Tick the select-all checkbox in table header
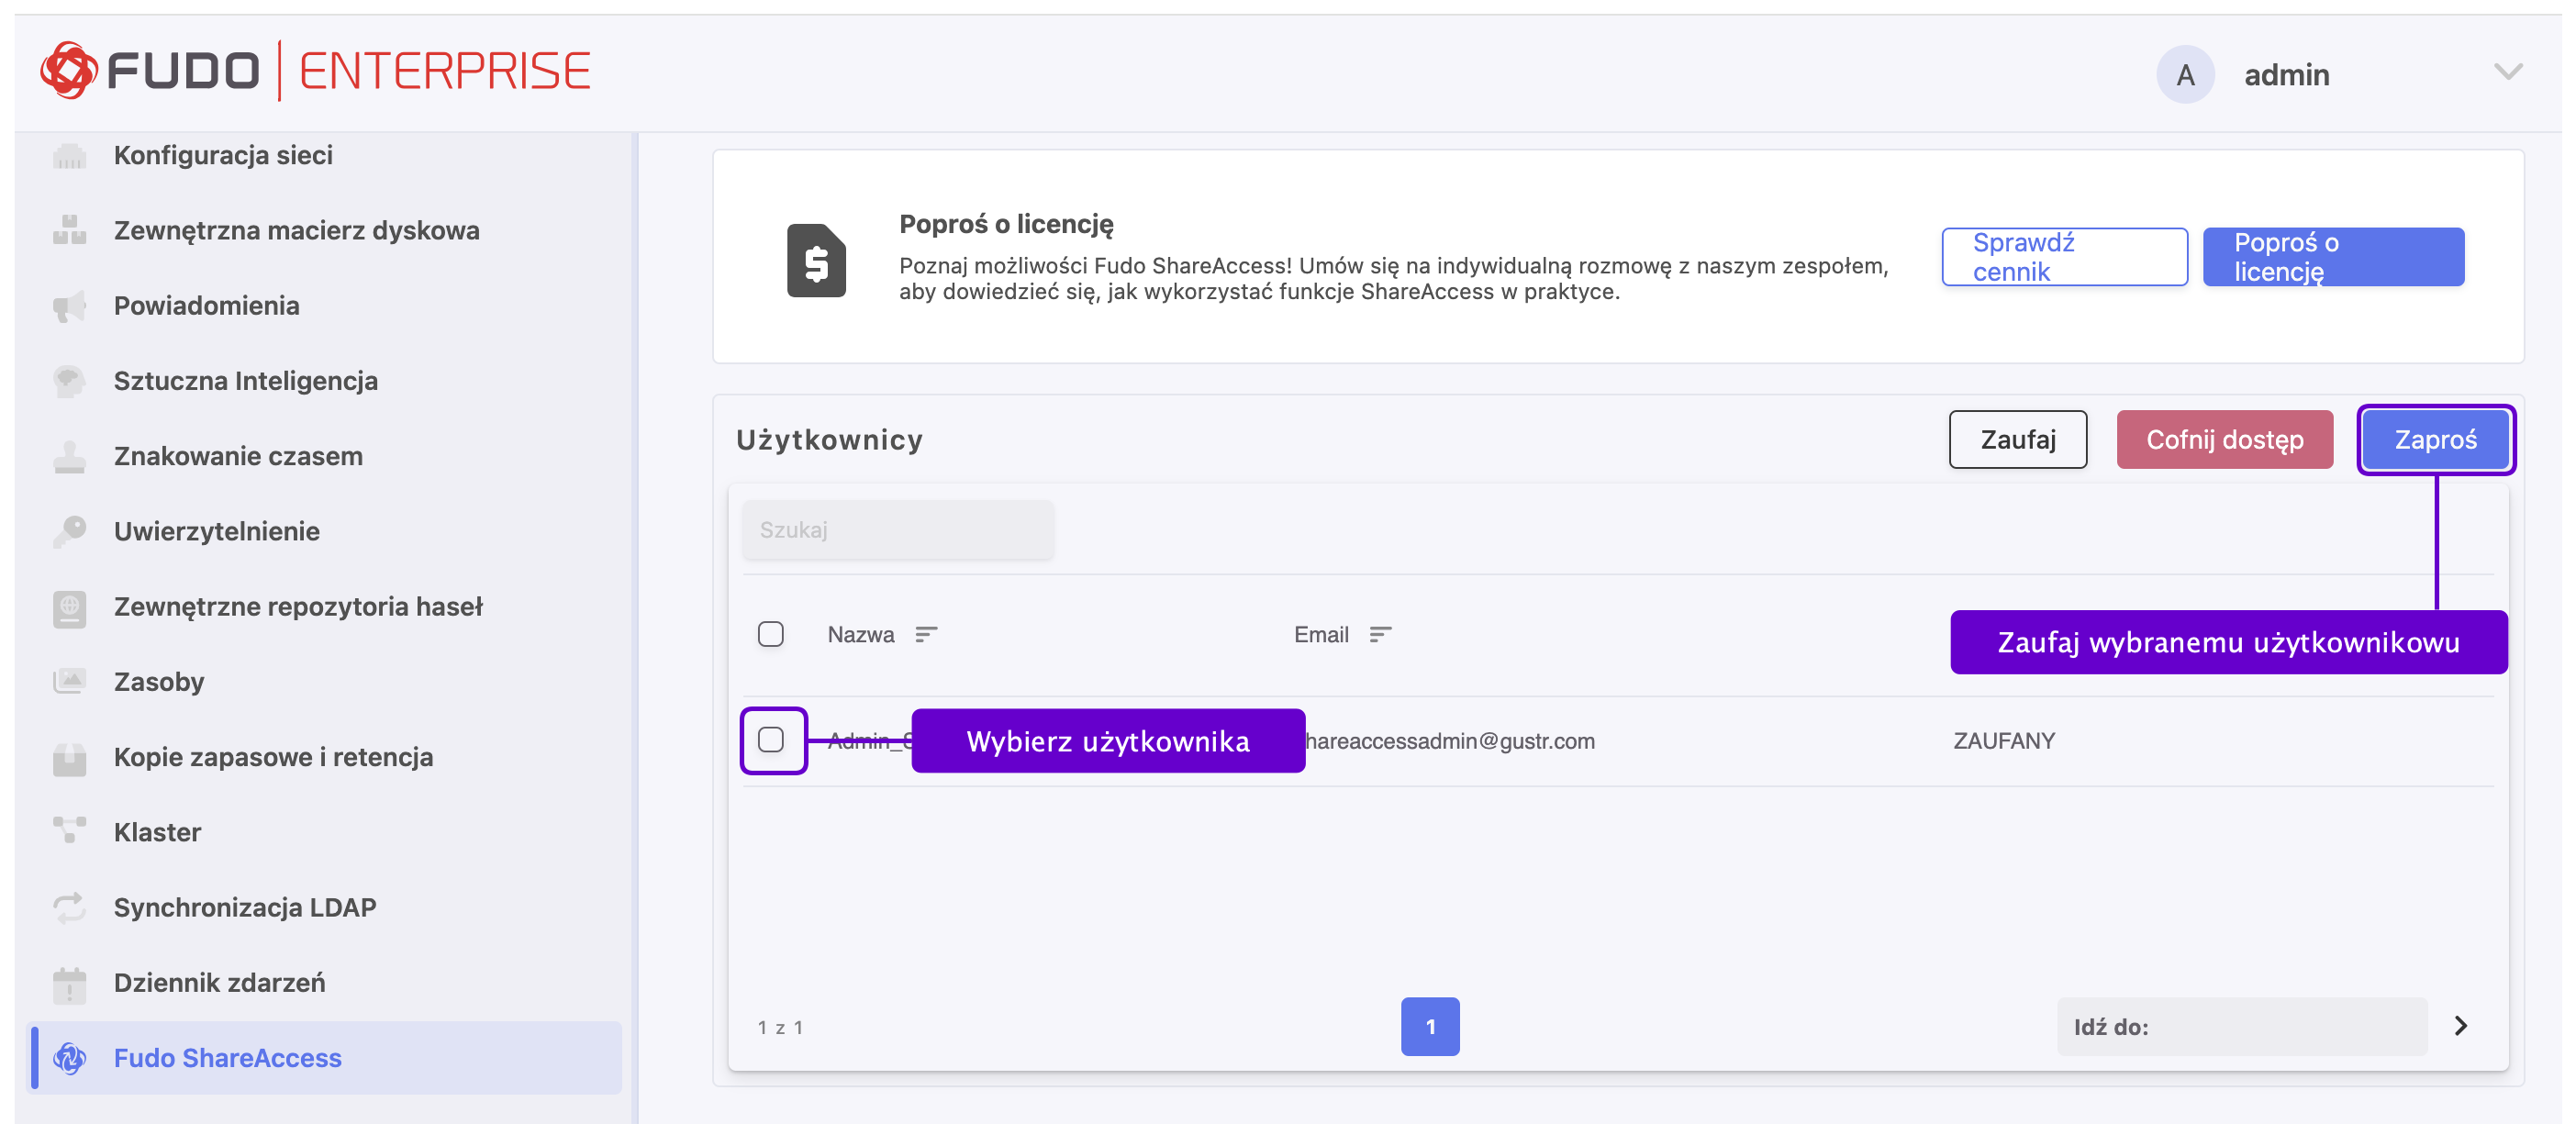The image size is (2576, 1146). tap(770, 635)
